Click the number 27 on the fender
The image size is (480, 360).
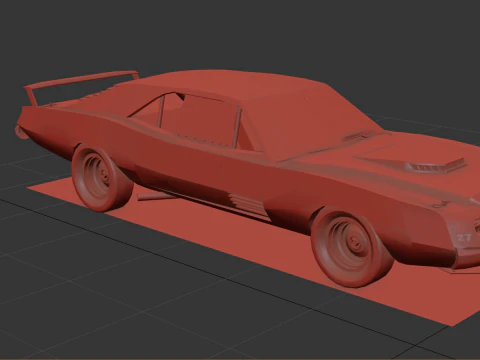(464, 238)
